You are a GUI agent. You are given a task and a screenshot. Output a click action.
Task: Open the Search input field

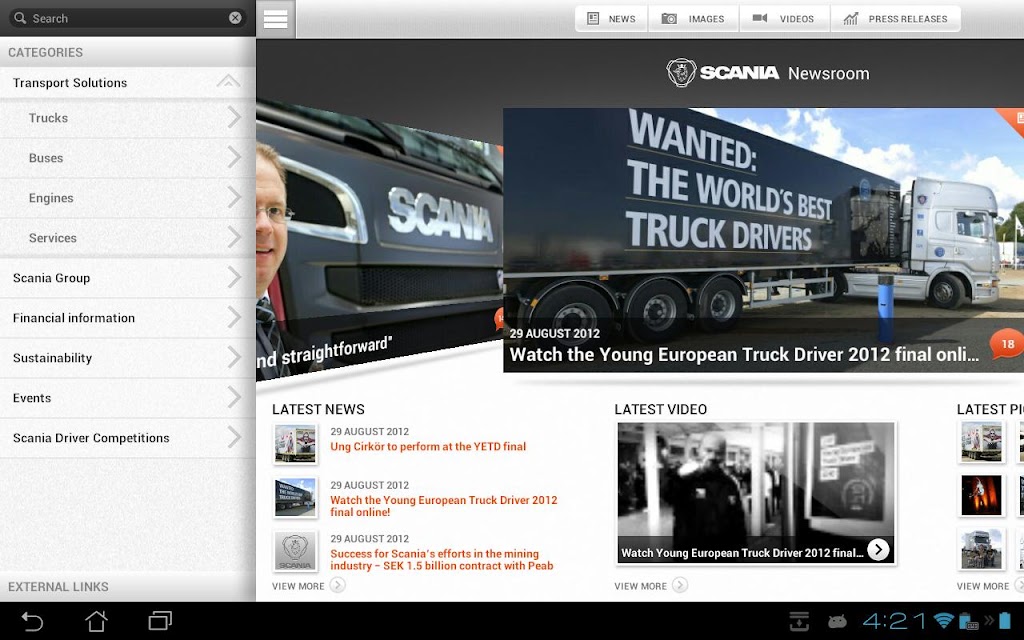[x=127, y=18]
